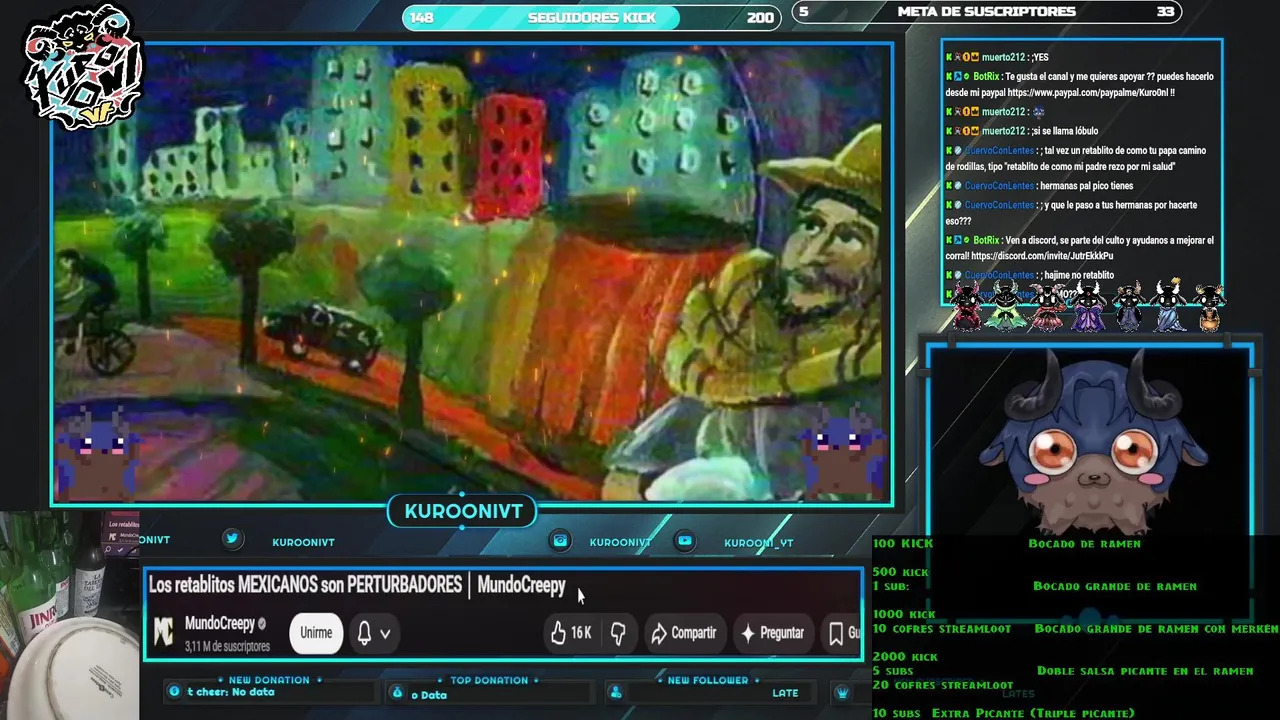Click the Seguidores Kick progress bar

pyautogui.click(x=591, y=17)
